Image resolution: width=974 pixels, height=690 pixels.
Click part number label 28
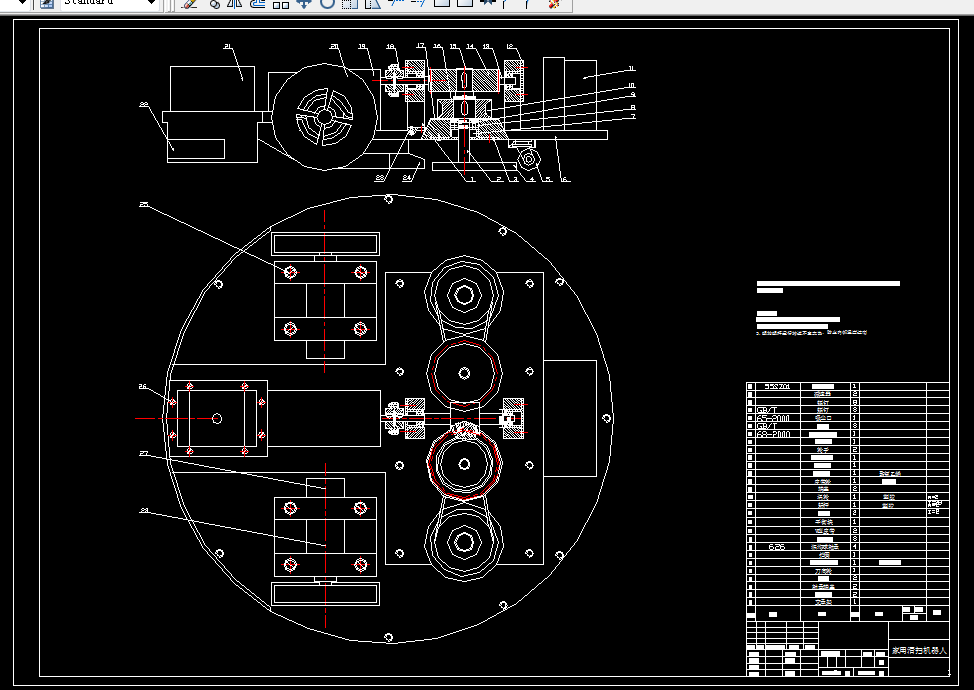click(x=144, y=511)
